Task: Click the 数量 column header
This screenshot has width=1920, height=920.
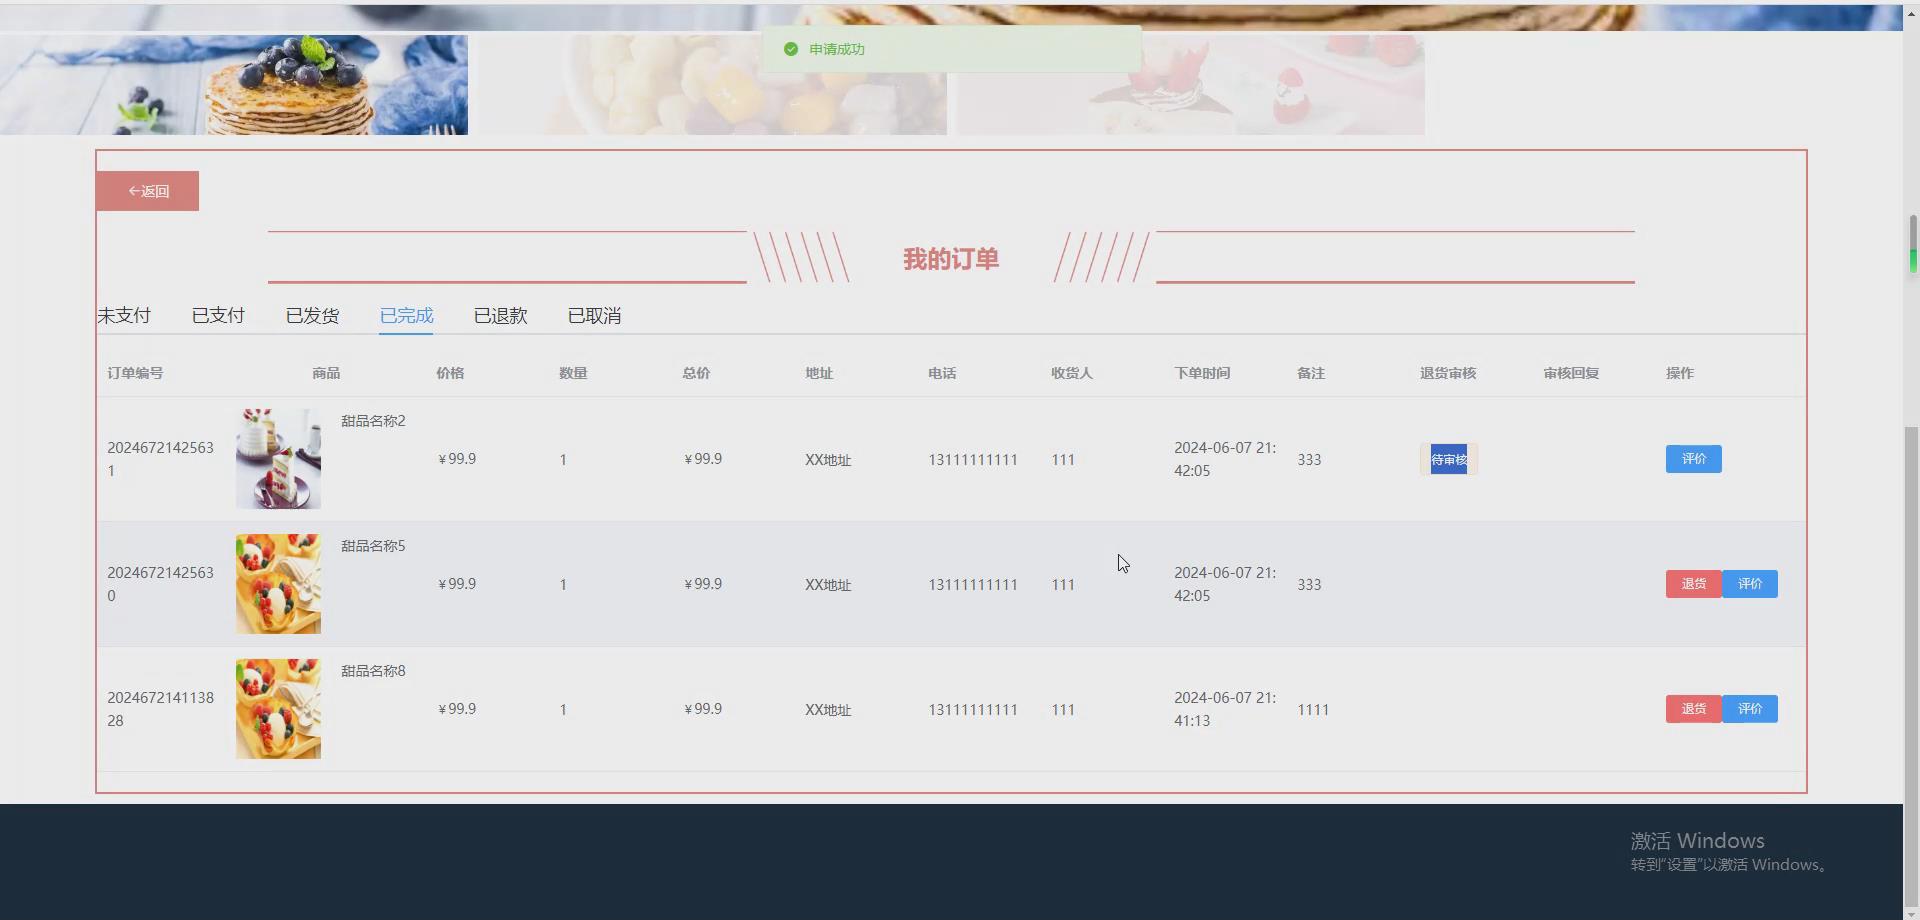Action: (573, 373)
